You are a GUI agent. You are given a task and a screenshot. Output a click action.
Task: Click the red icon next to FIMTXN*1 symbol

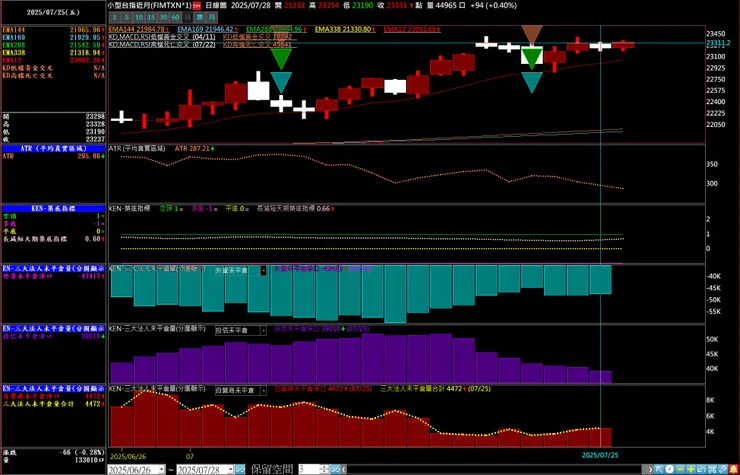click(x=196, y=6)
